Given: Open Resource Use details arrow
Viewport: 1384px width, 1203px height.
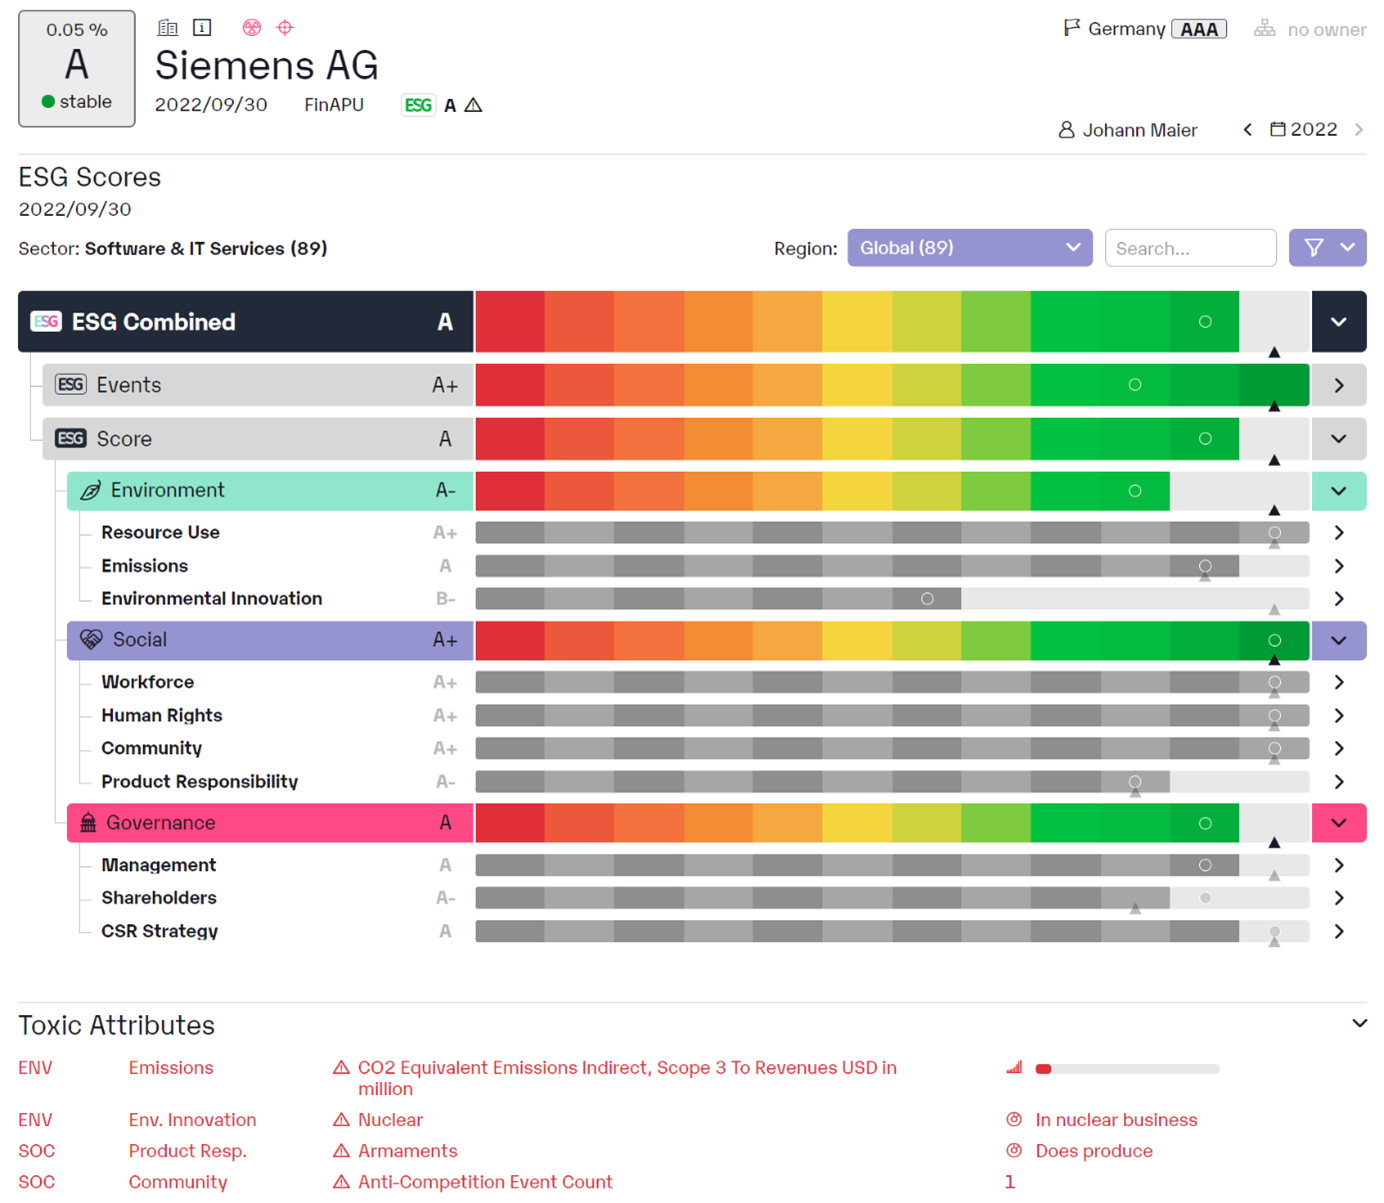Looking at the screenshot, I should point(1339,533).
